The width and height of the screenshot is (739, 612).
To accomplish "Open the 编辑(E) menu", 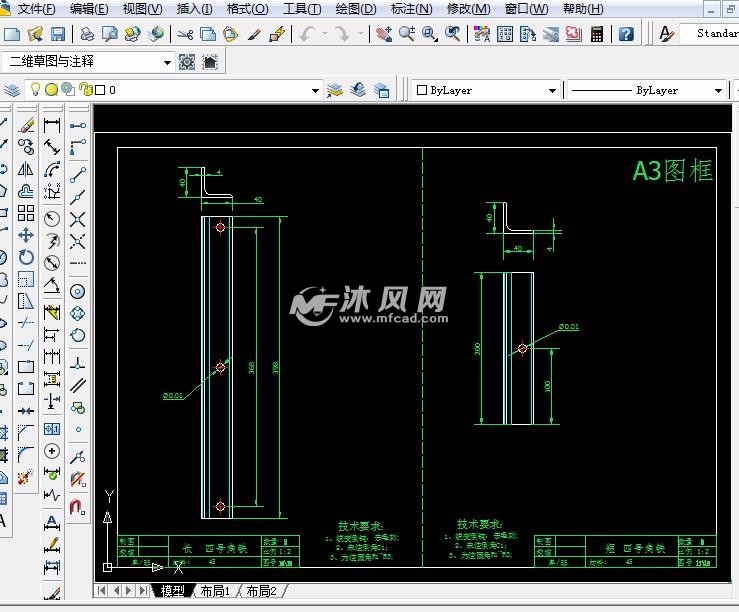I will [x=89, y=8].
